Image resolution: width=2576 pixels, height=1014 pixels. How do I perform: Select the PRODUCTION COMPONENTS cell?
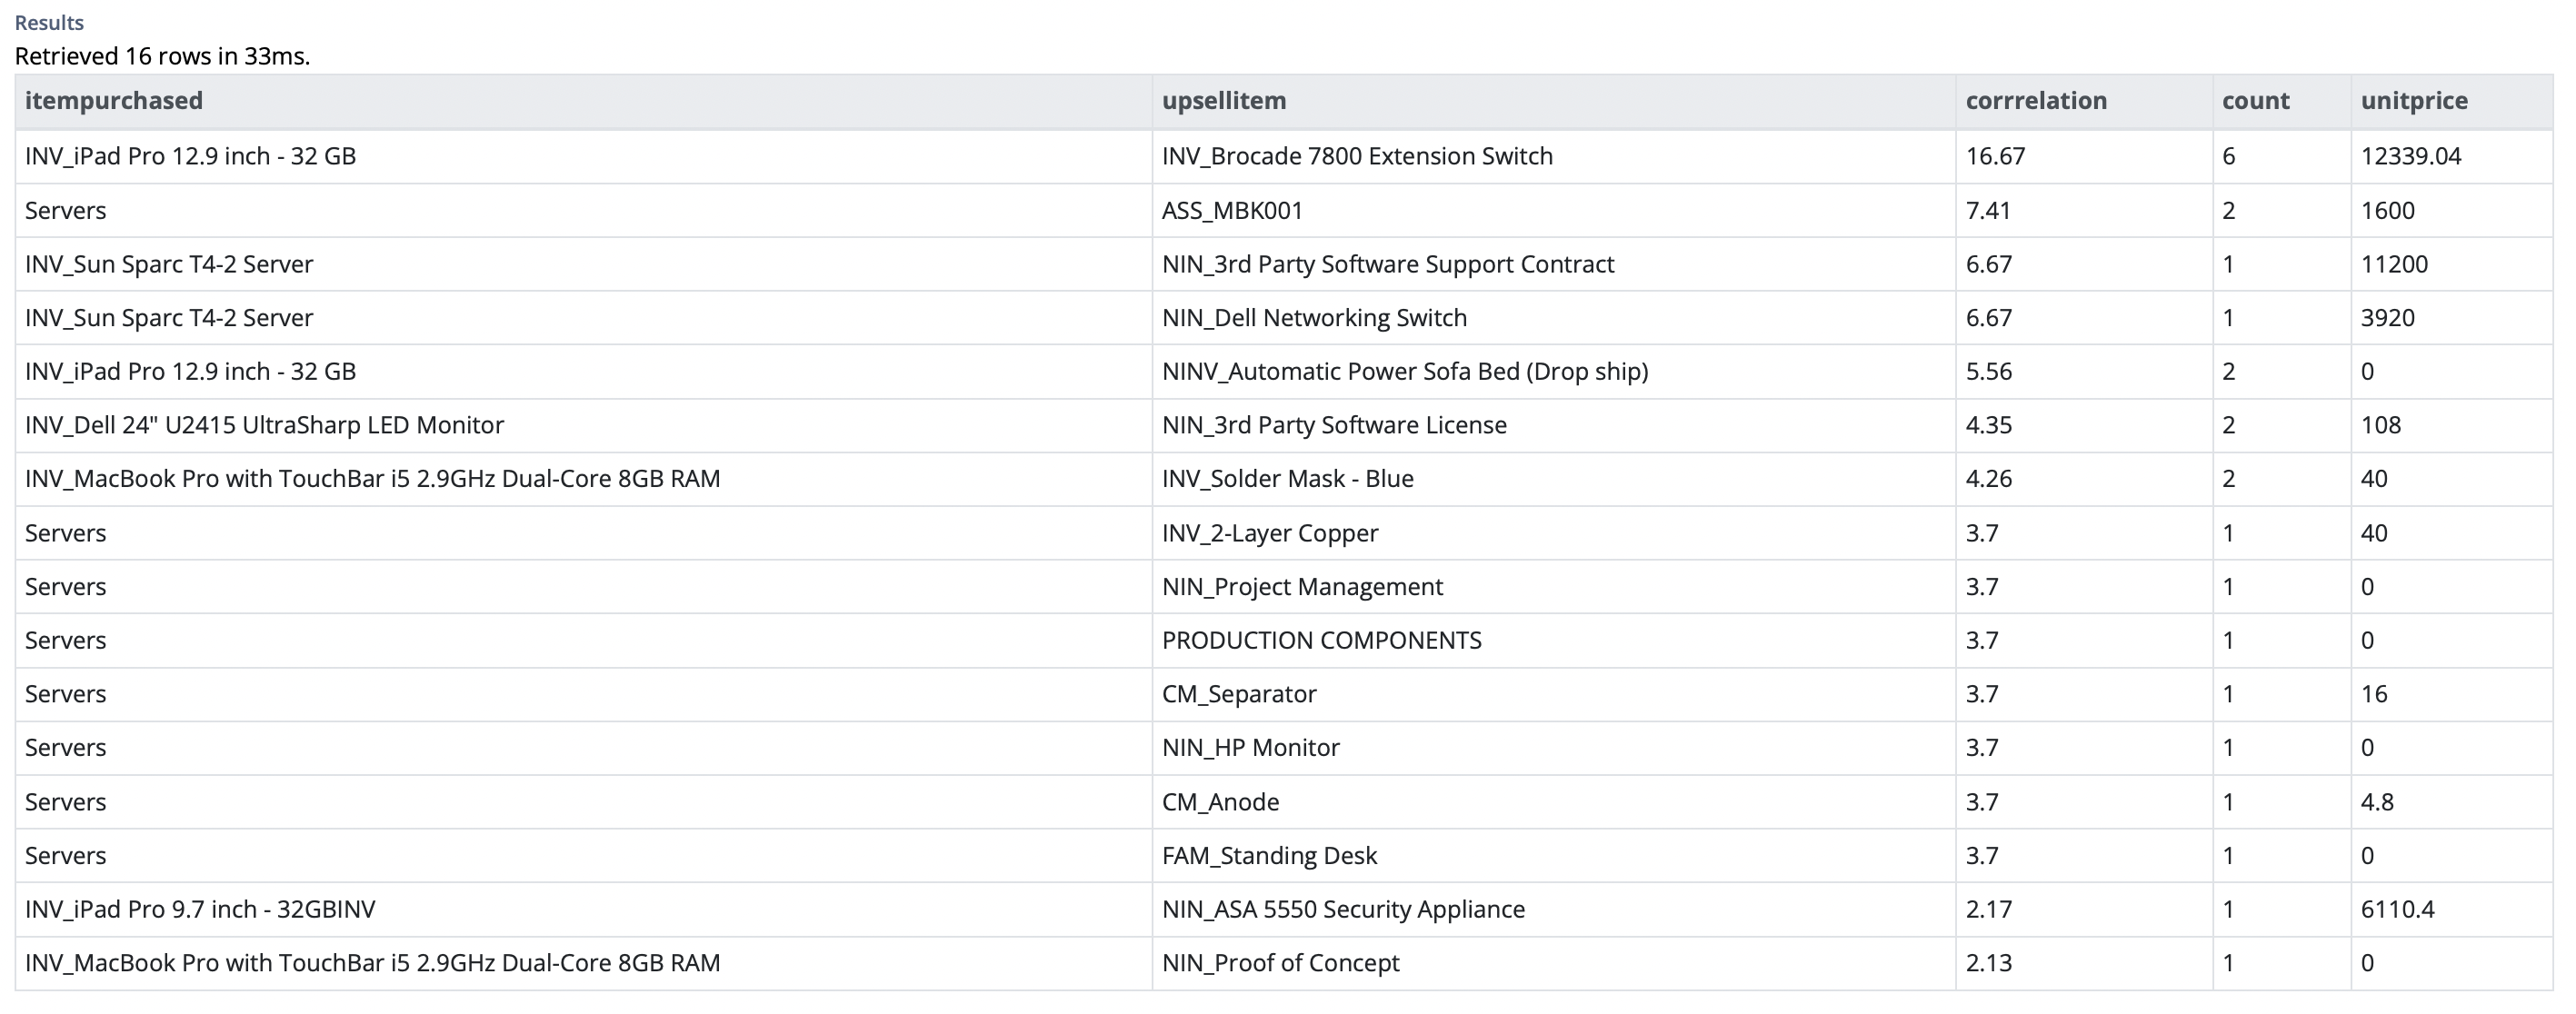(x=1553, y=640)
